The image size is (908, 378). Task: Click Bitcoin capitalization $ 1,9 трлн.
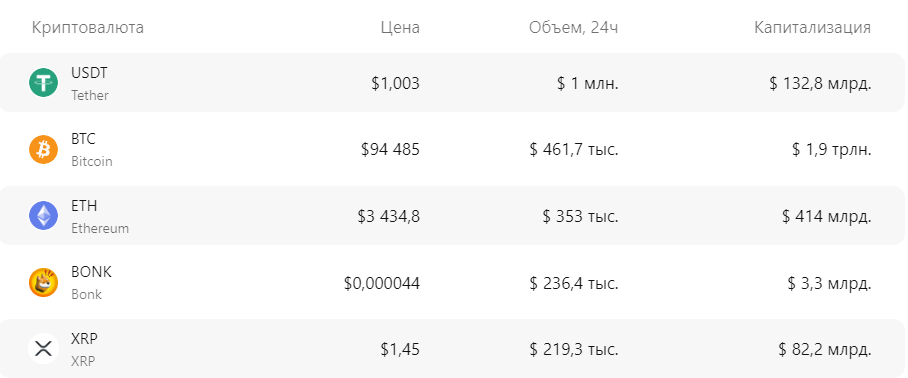tap(832, 150)
